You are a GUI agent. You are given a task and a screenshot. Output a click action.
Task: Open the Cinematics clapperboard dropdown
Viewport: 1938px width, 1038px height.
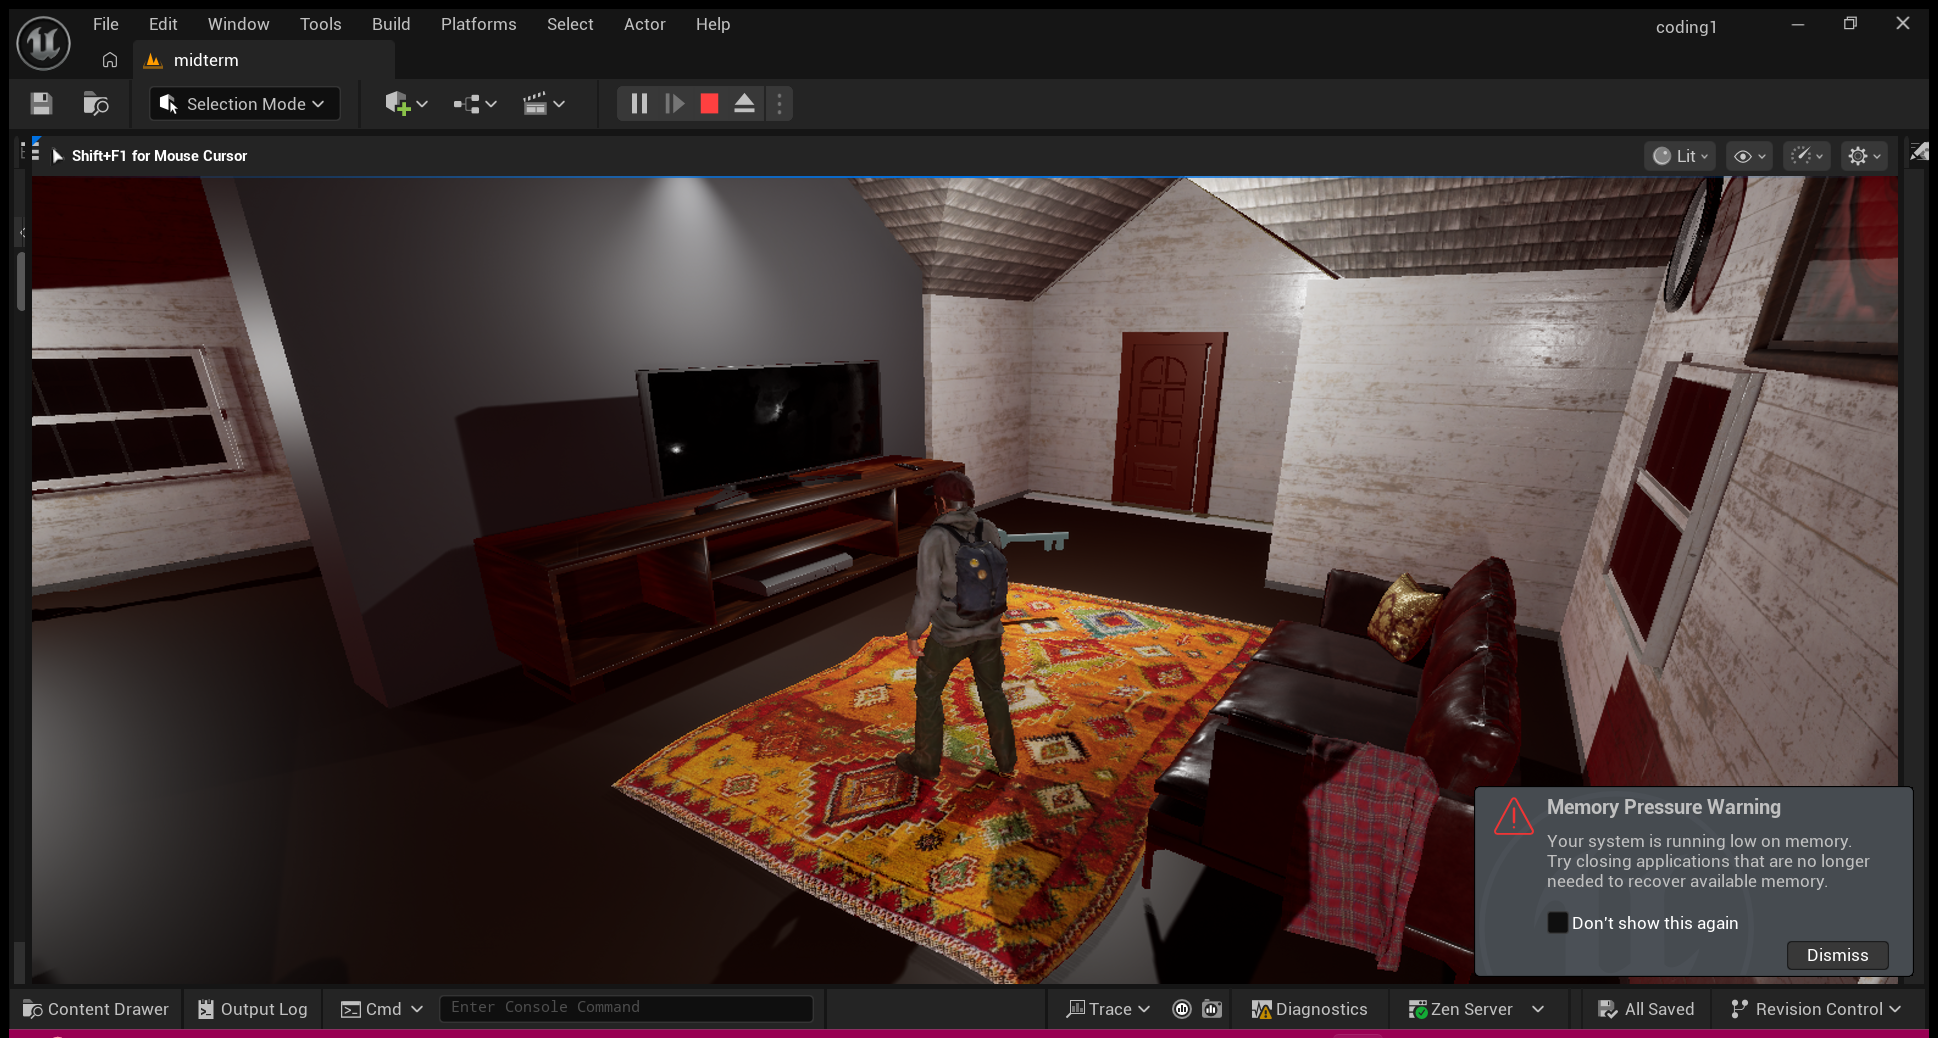pyautogui.click(x=544, y=103)
